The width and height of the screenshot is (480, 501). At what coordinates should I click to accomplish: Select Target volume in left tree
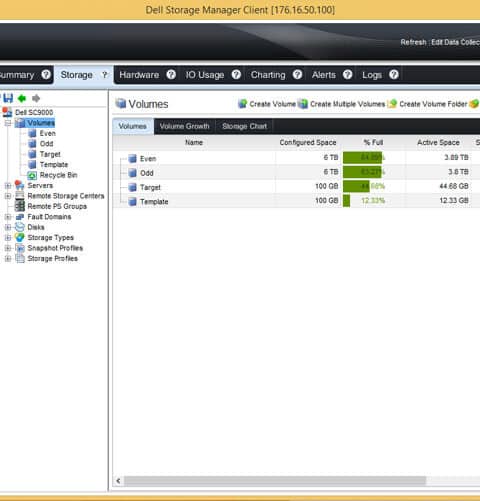[x=50, y=154]
